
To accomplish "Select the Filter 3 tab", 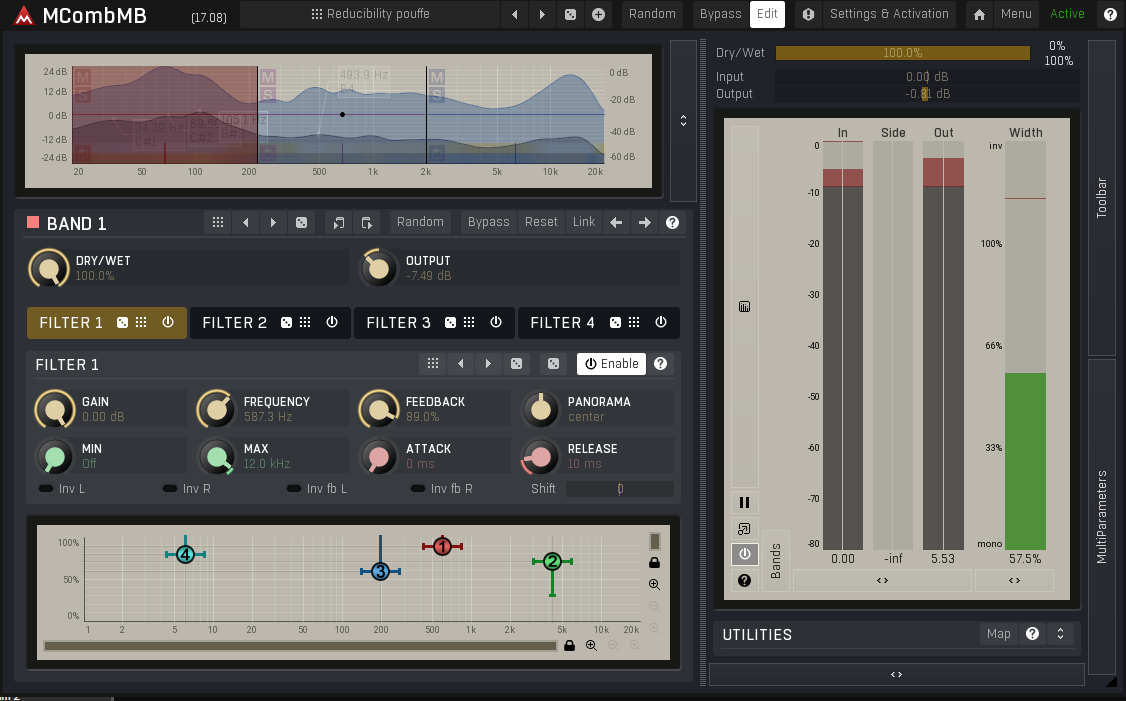I will click(x=434, y=323).
